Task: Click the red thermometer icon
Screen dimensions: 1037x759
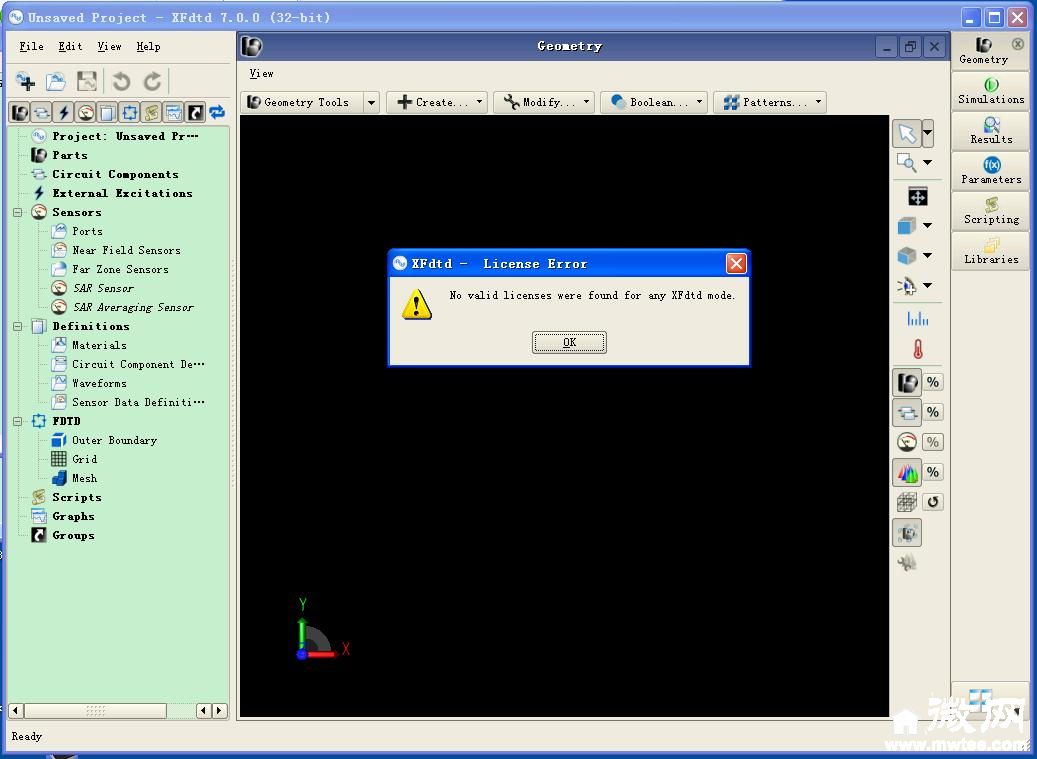Action: pyautogui.click(x=917, y=349)
